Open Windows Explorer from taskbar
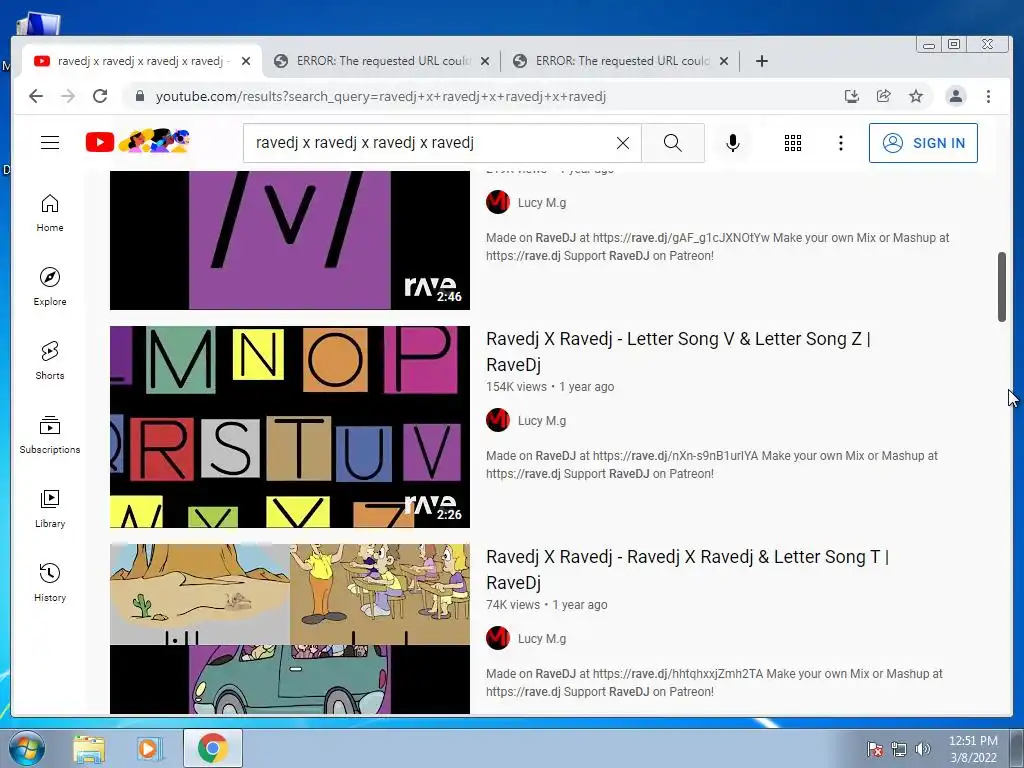The width and height of the screenshot is (1024, 768). [89, 749]
